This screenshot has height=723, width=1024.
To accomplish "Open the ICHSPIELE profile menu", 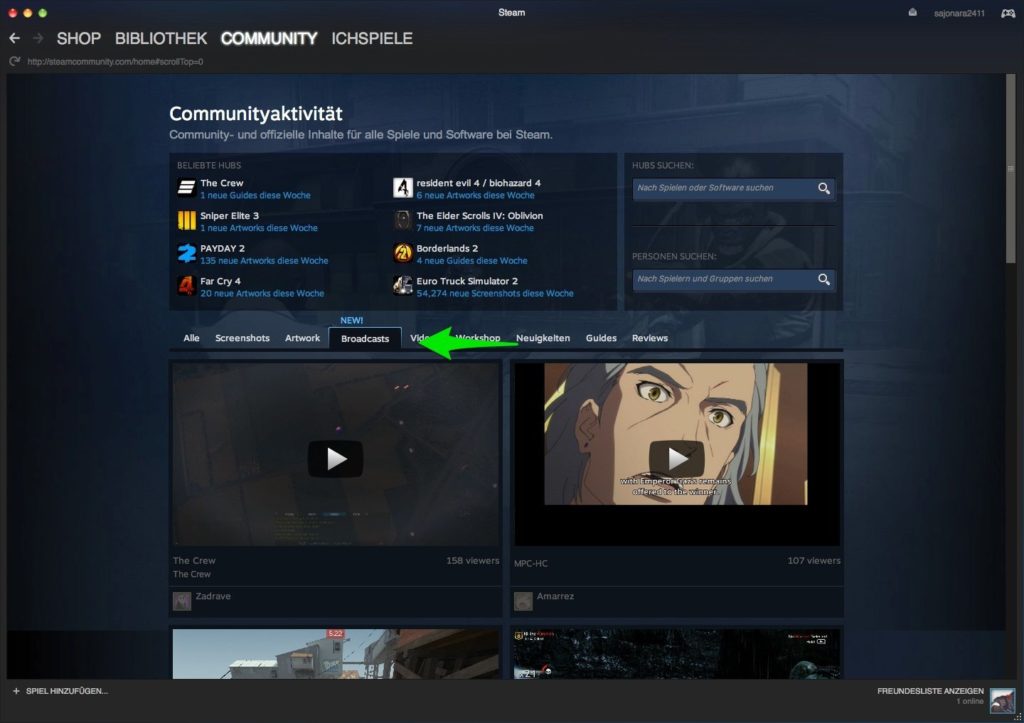I will pyautogui.click(x=372, y=39).
